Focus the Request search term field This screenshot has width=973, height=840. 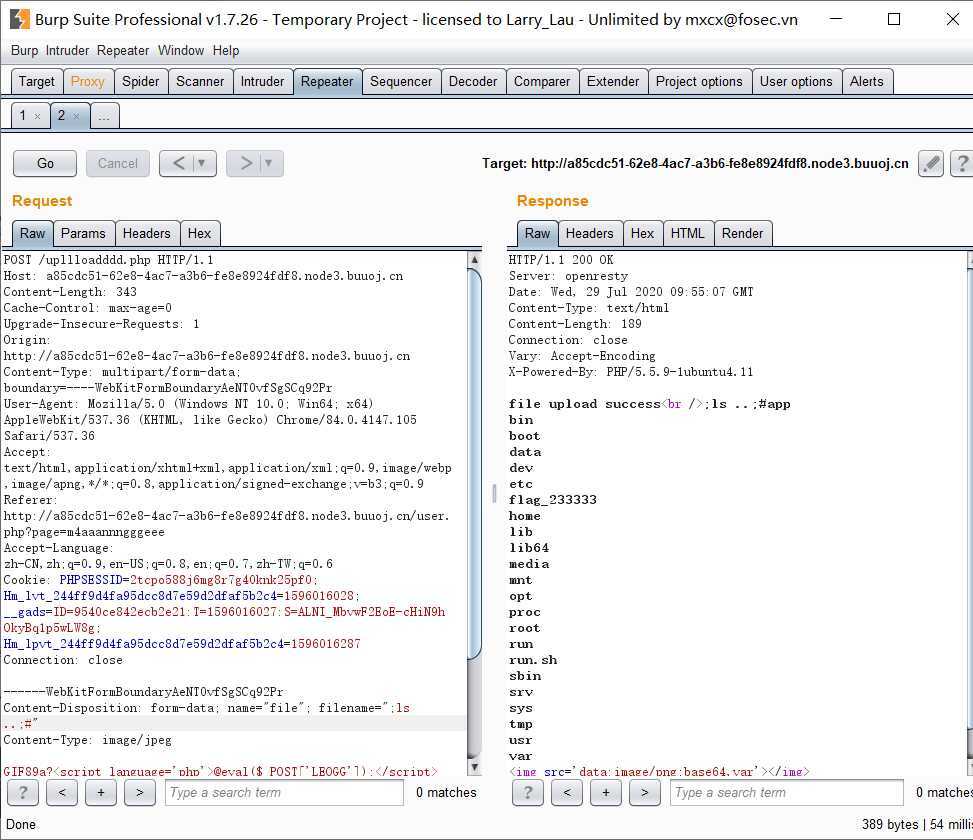coord(284,792)
